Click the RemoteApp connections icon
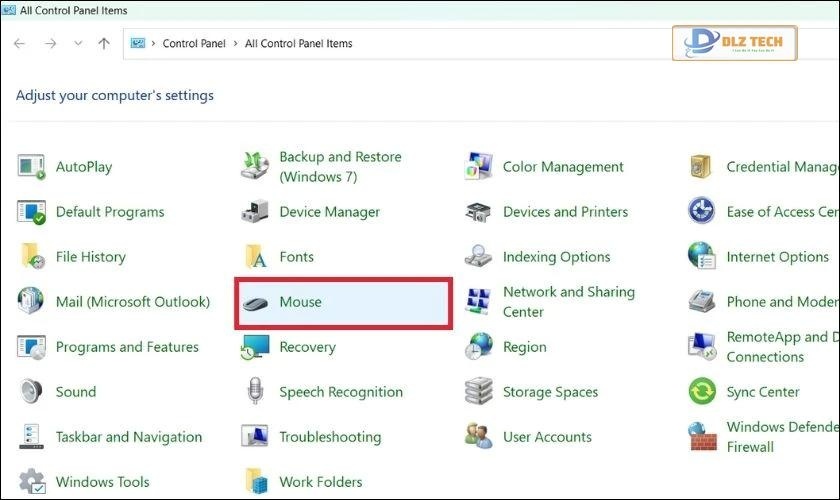840x500 pixels. click(x=702, y=347)
